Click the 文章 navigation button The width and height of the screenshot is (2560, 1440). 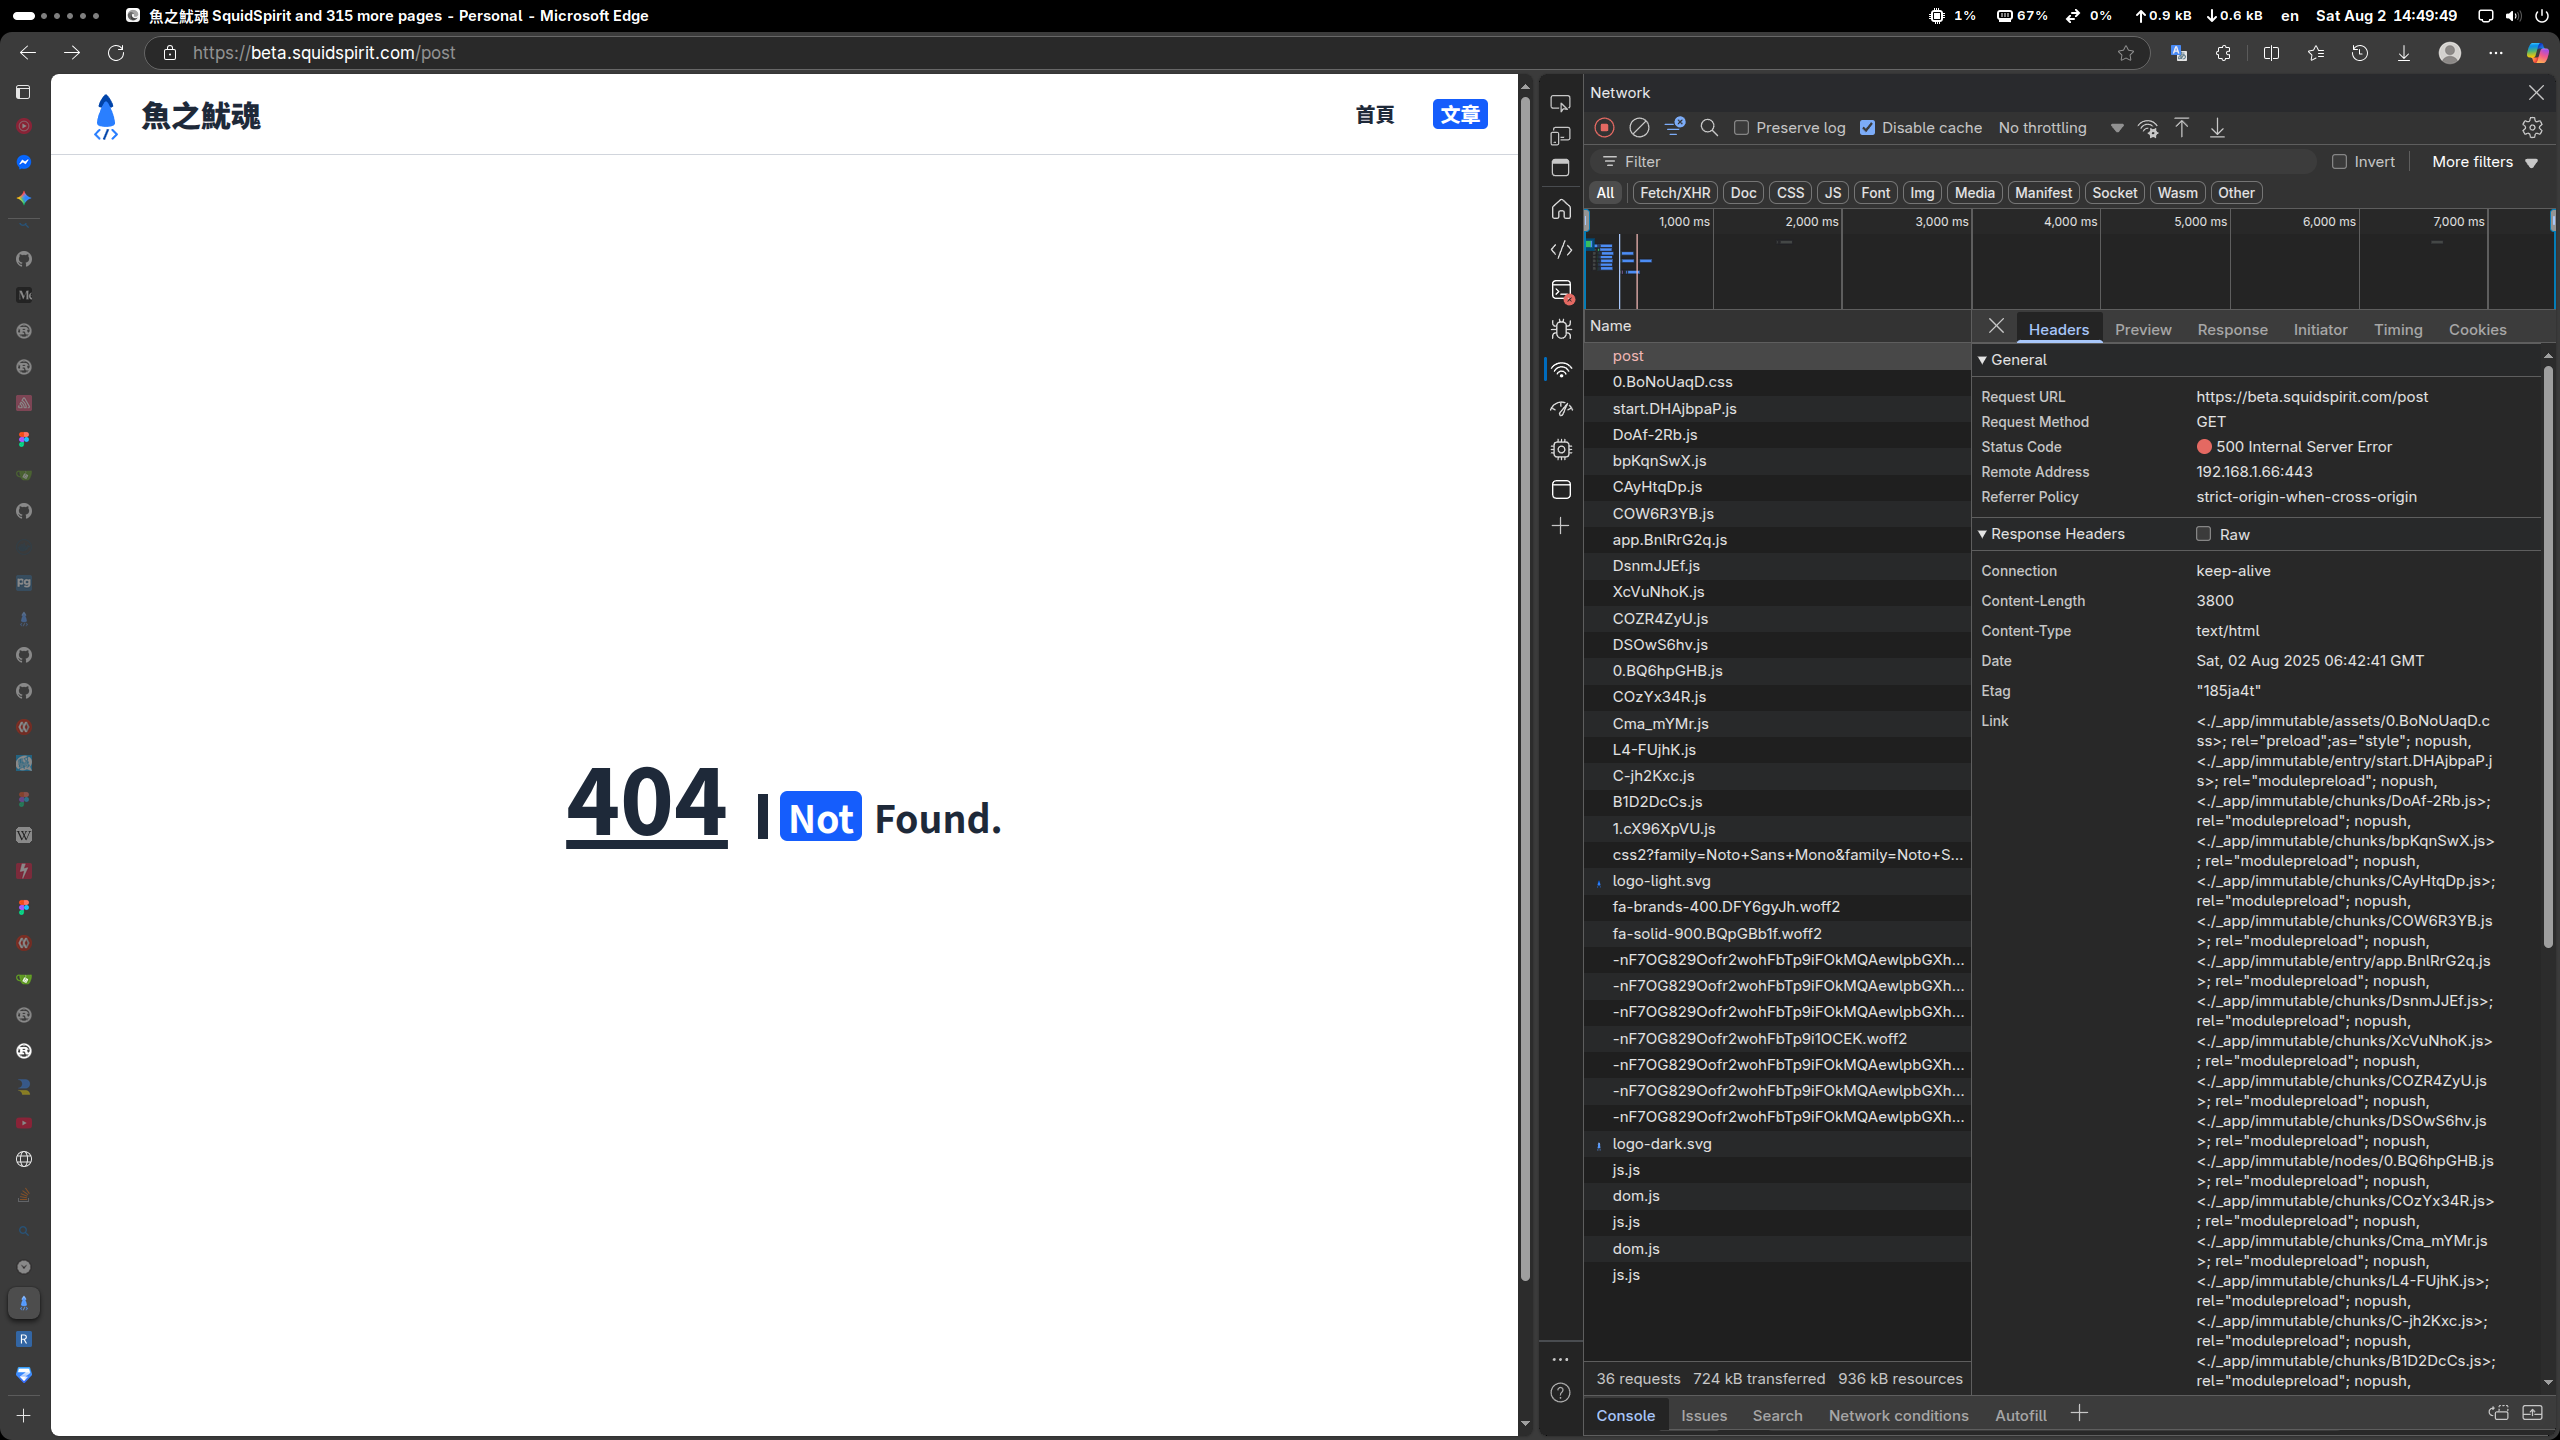point(1459,115)
